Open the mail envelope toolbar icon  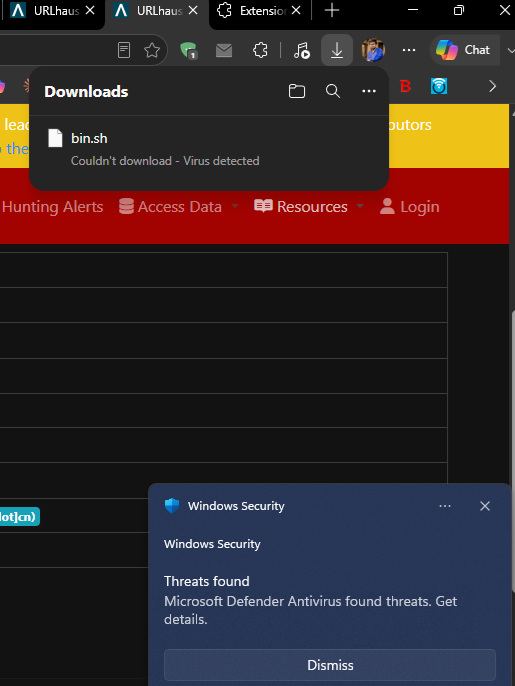[224, 50]
